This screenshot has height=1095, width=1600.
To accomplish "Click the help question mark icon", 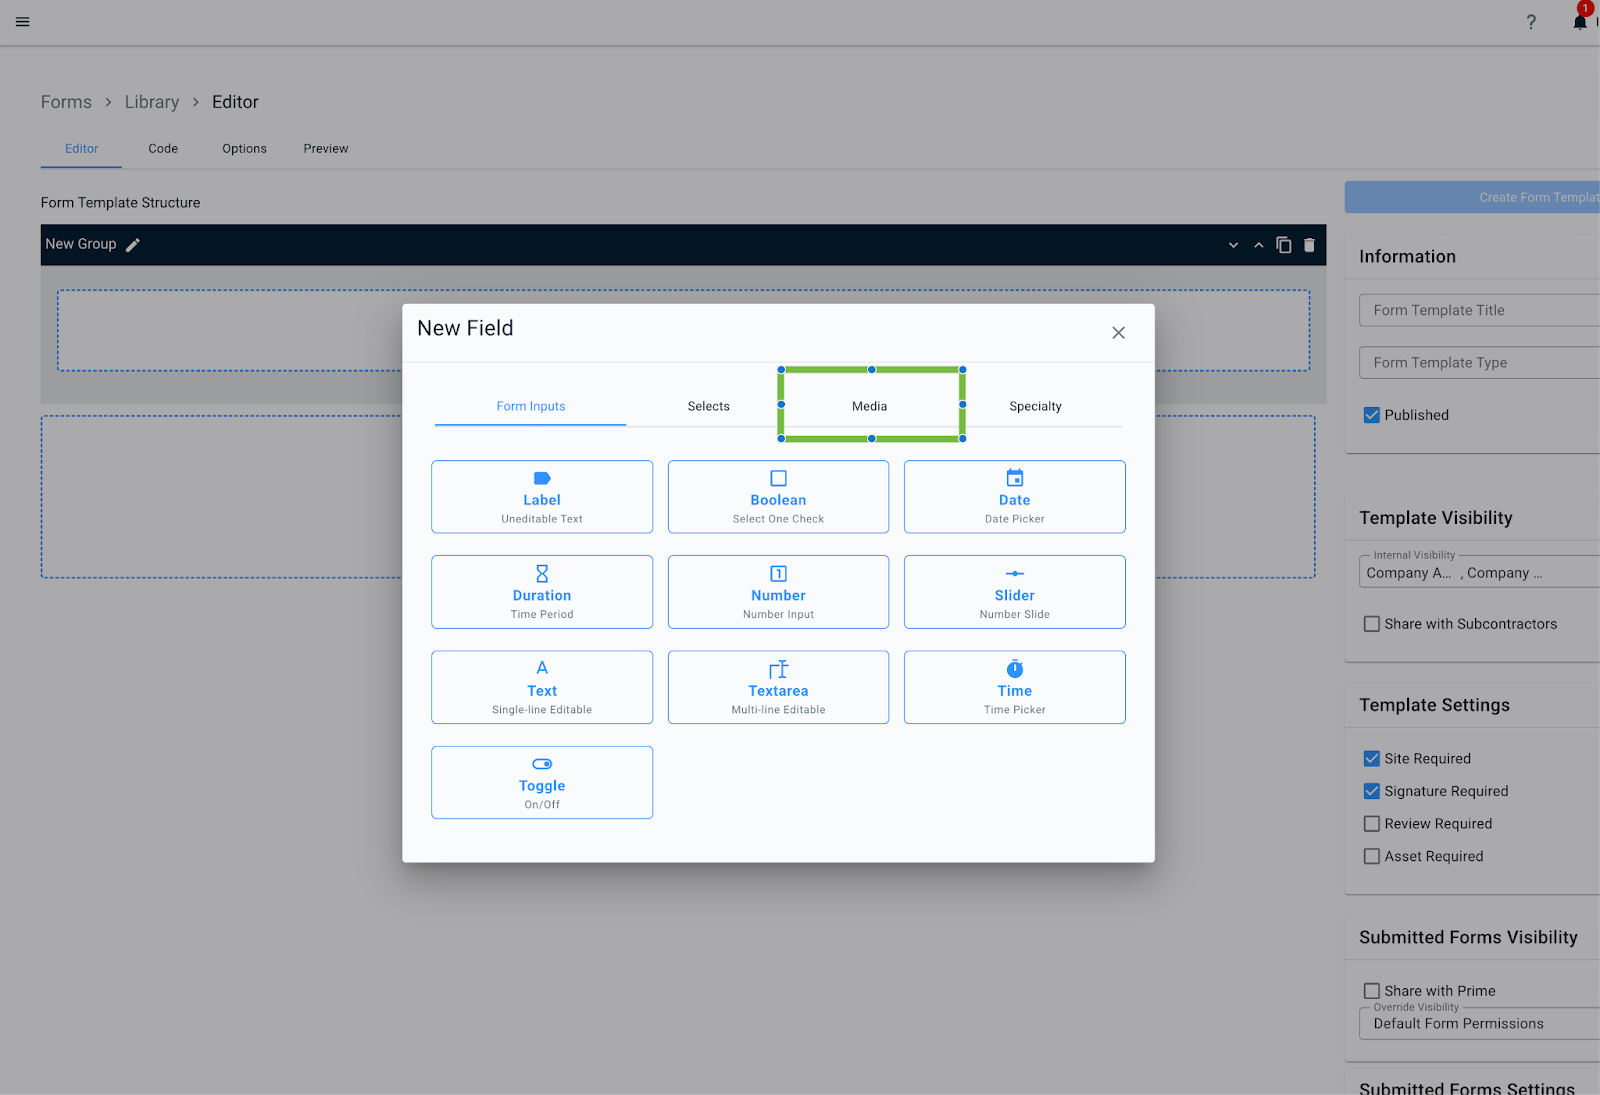I will 1531,22.
